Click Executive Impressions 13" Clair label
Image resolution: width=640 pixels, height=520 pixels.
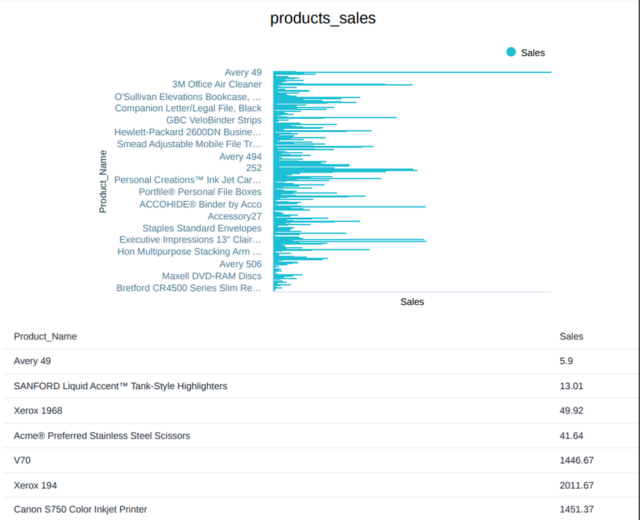190,240
